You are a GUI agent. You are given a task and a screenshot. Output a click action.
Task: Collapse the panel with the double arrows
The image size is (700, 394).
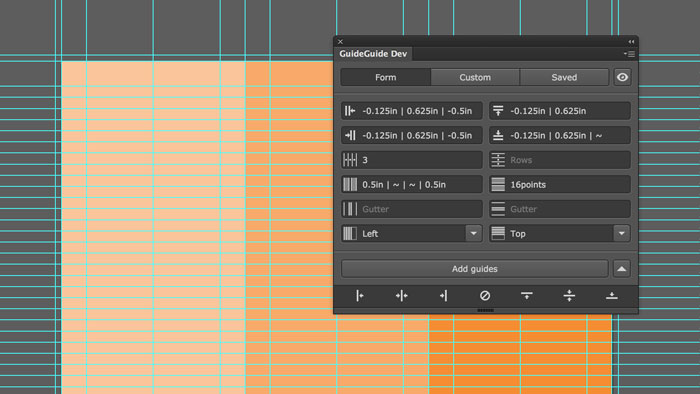pos(631,41)
